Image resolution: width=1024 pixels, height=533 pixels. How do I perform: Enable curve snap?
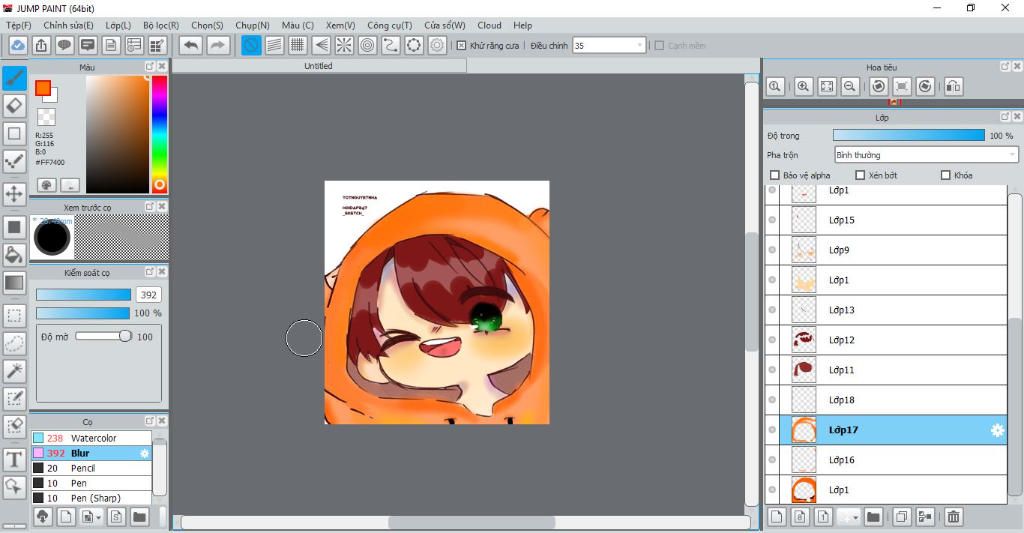click(391, 45)
